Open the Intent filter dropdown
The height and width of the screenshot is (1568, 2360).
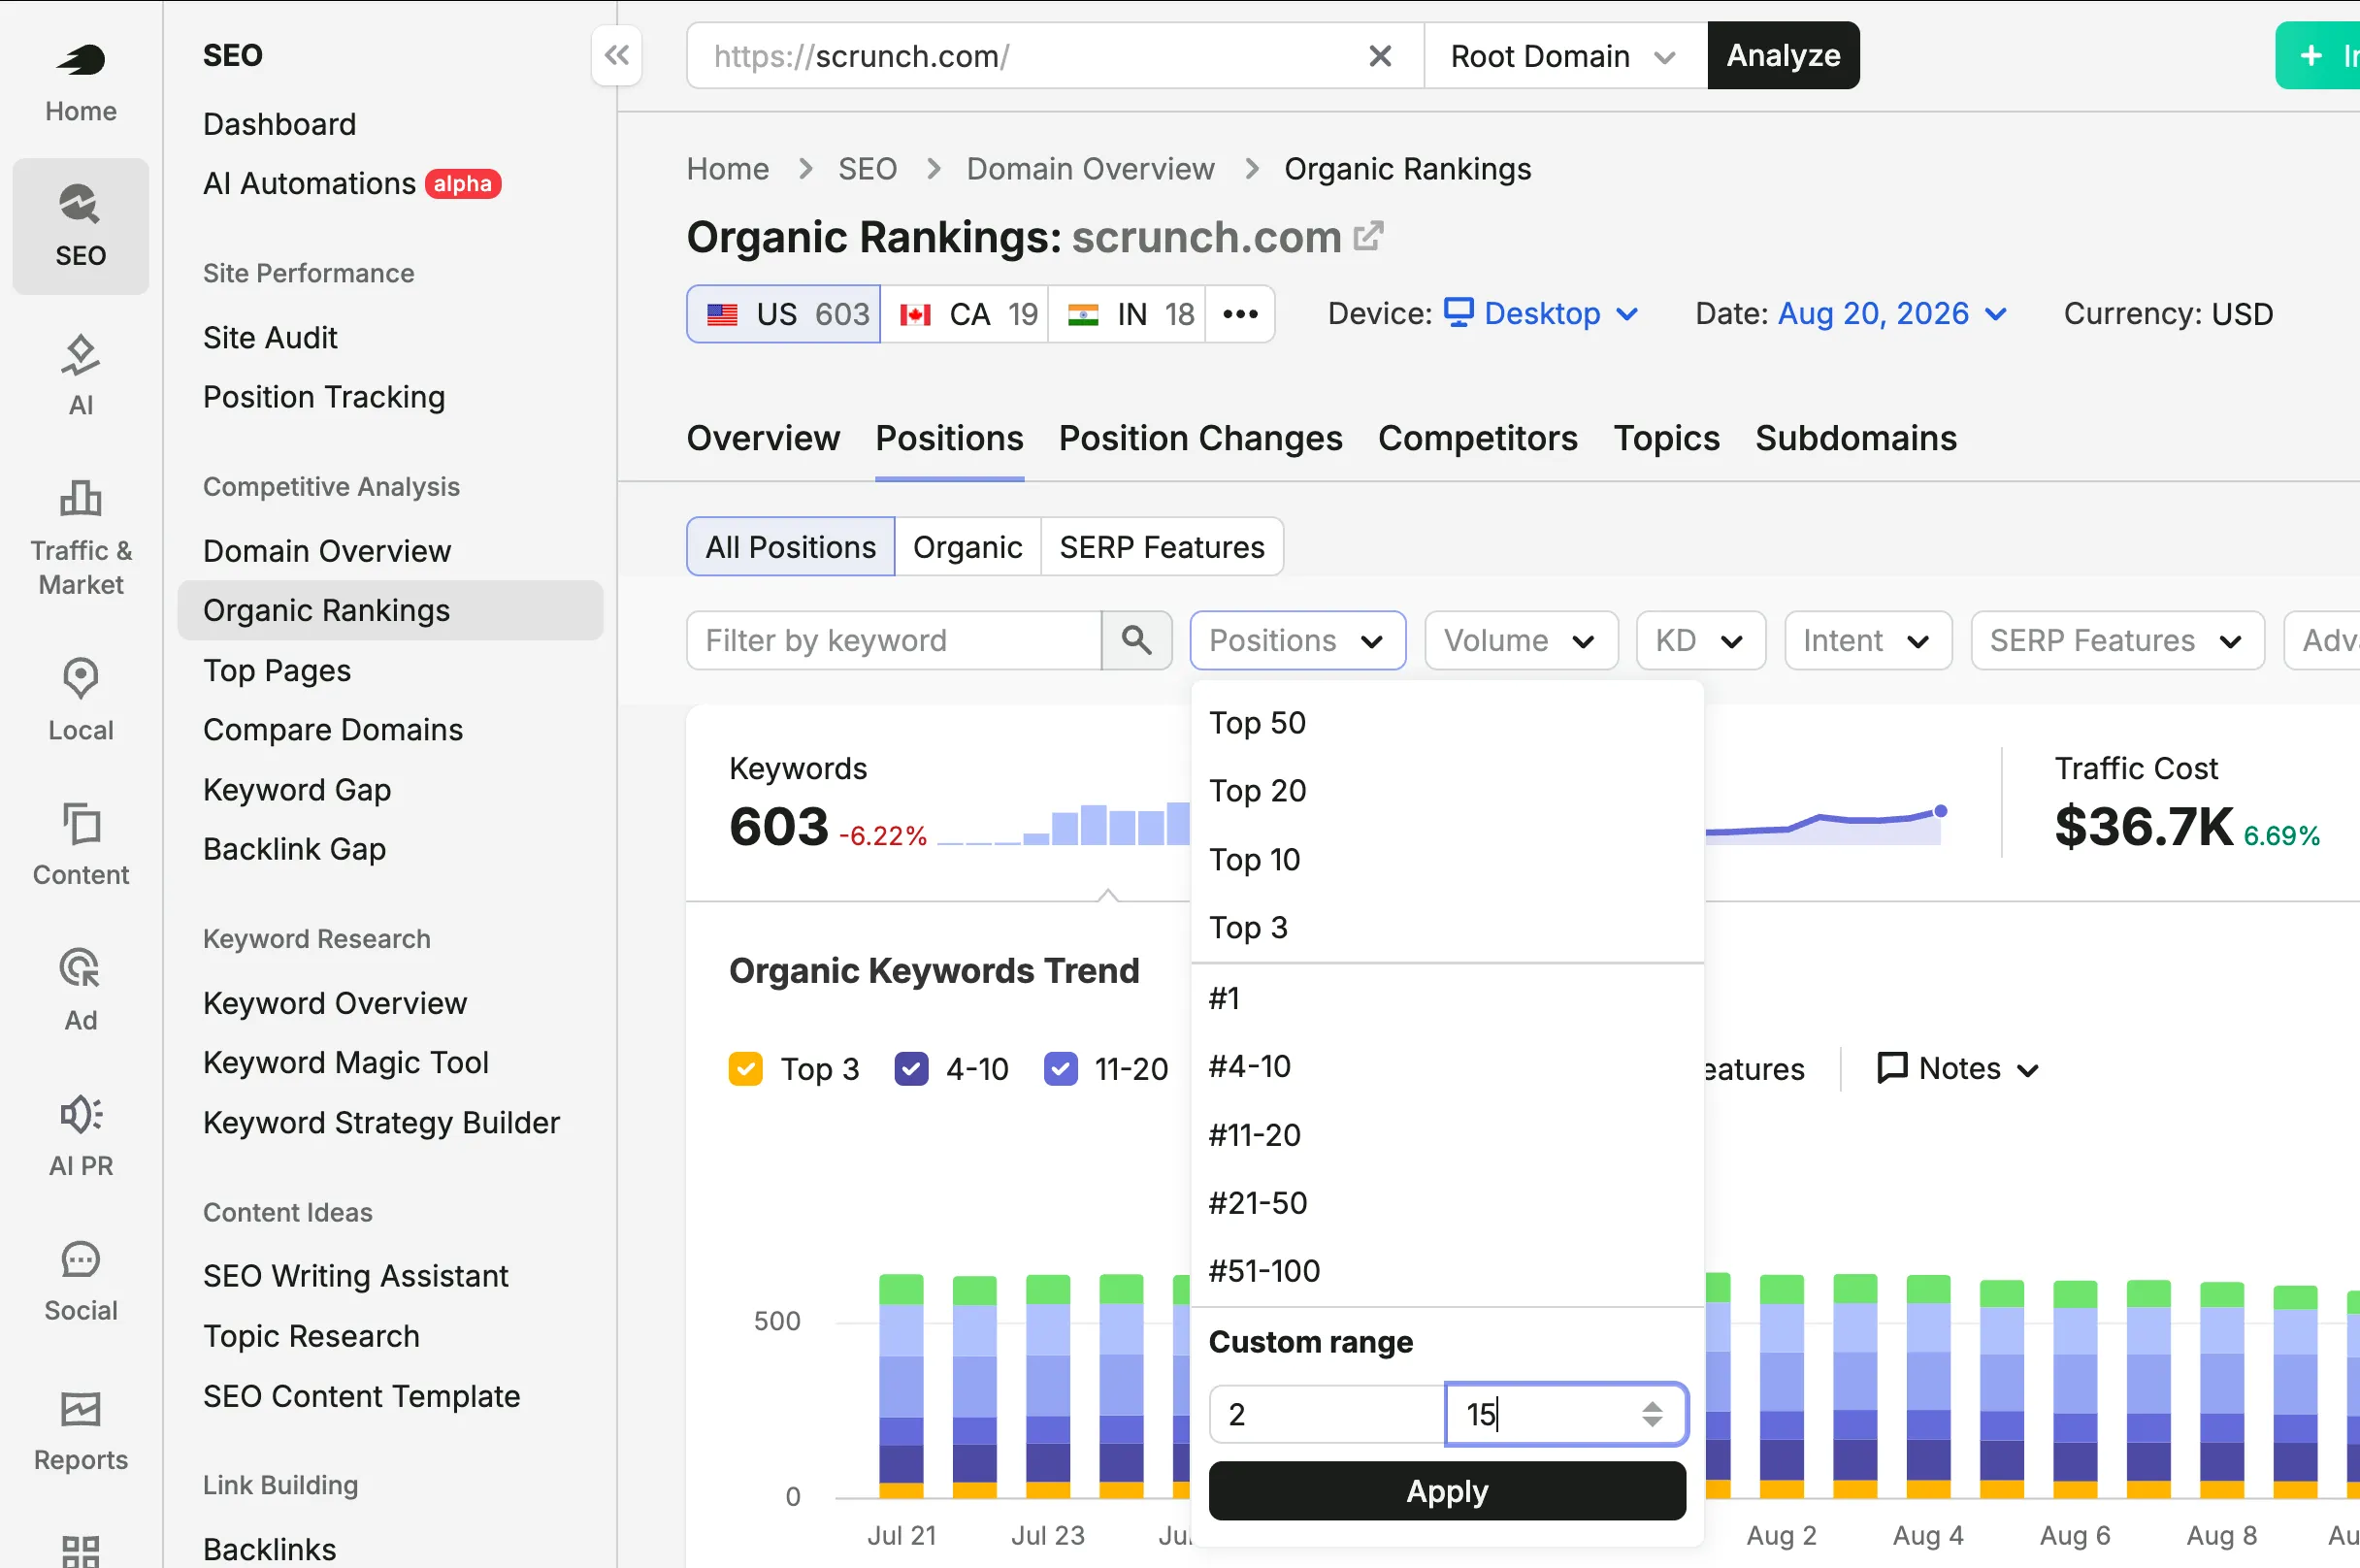[1868, 640]
